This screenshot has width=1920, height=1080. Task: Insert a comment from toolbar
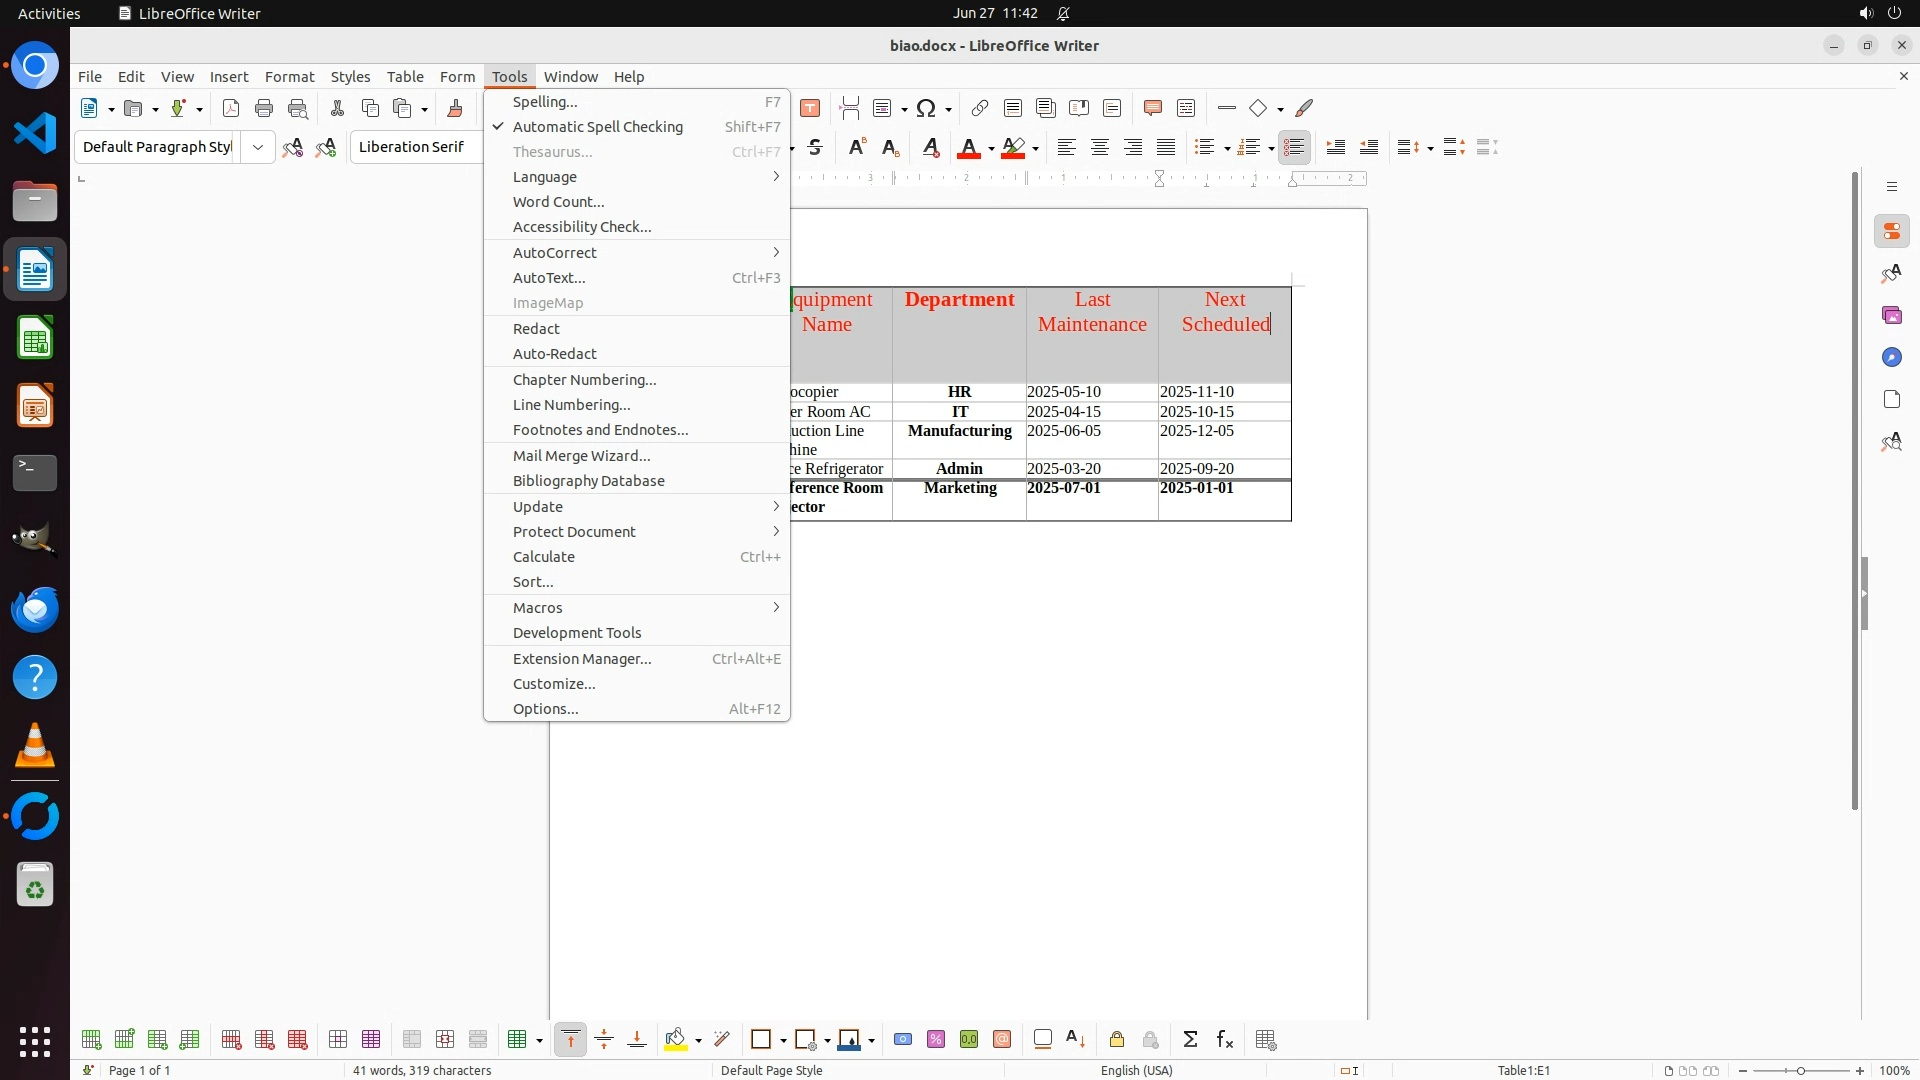pos(1152,109)
